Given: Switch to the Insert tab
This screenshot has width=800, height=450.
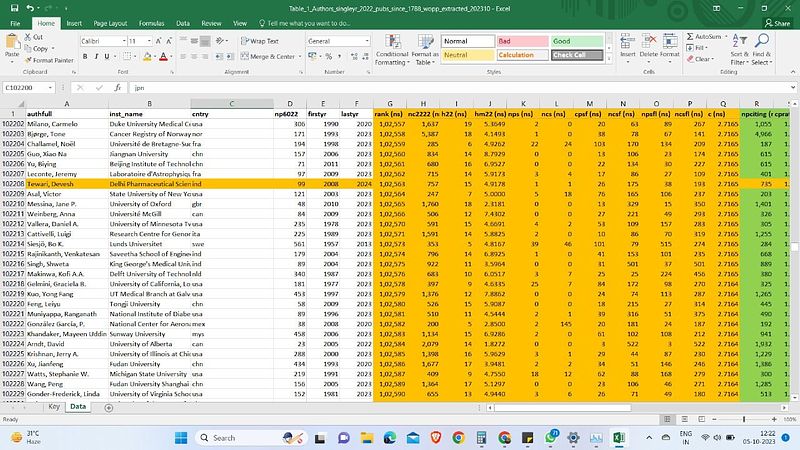Looking at the screenshot, I should coord(74,23).
